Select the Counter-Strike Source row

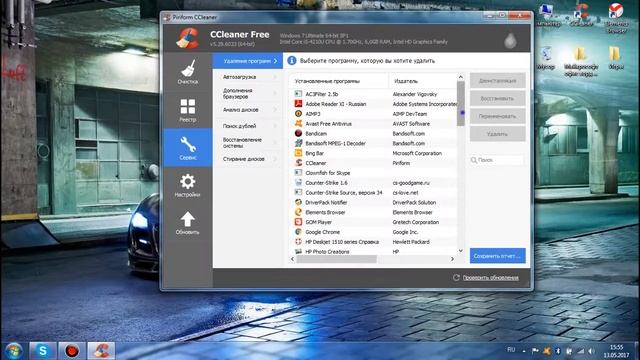[x=373, y=192]
